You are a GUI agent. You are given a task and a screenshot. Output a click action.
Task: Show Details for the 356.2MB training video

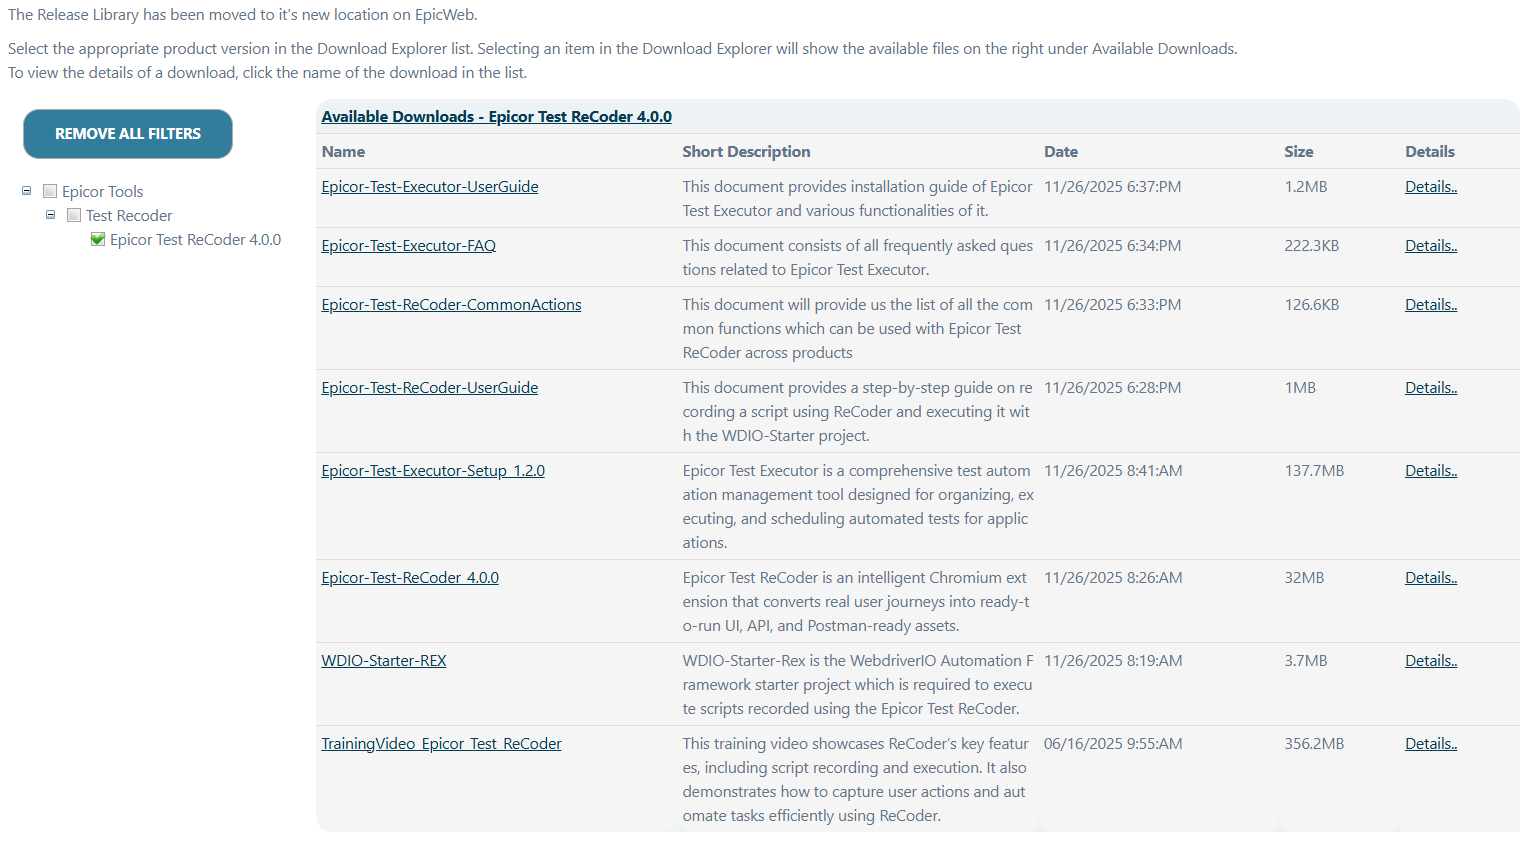1430,744
